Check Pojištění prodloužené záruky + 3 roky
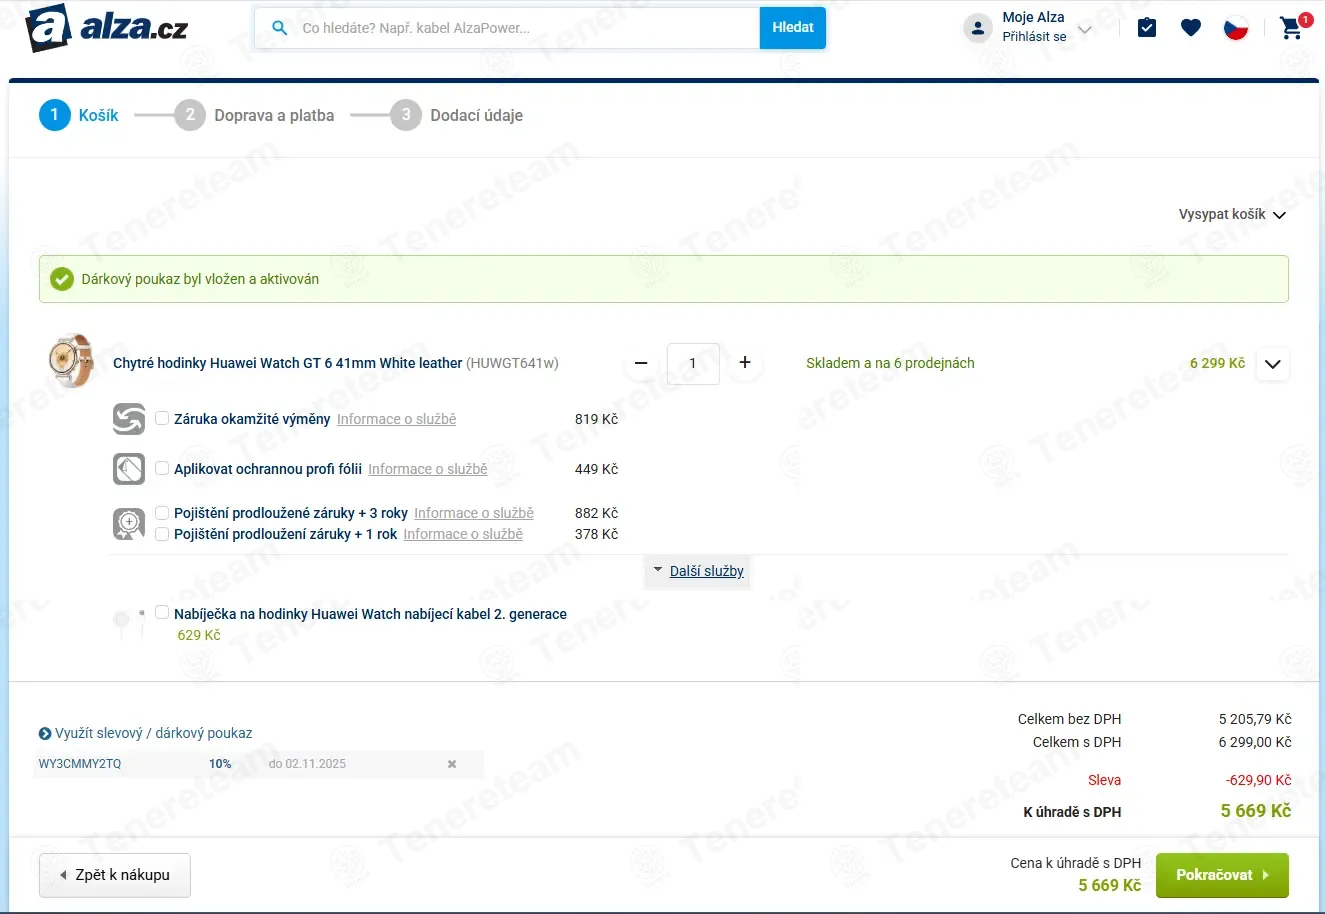This screenshot has height=914, width=1325. [161, 513]
